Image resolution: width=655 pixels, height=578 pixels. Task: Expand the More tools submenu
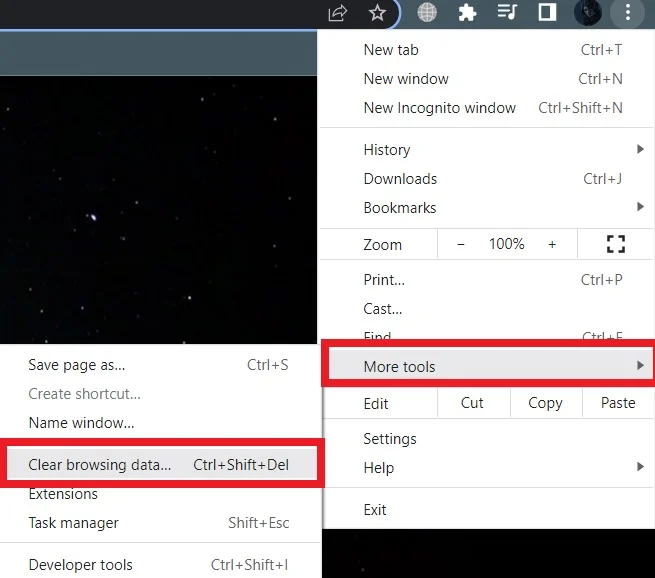tap(490, 366)
